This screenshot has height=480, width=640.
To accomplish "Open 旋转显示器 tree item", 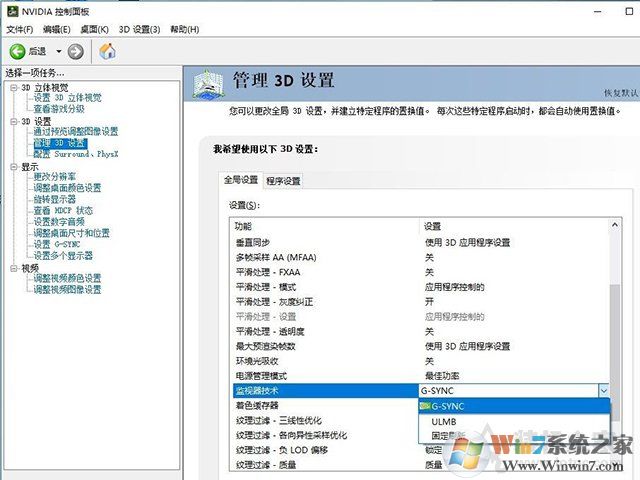I will pyautogui.click(x=55, y=199).
